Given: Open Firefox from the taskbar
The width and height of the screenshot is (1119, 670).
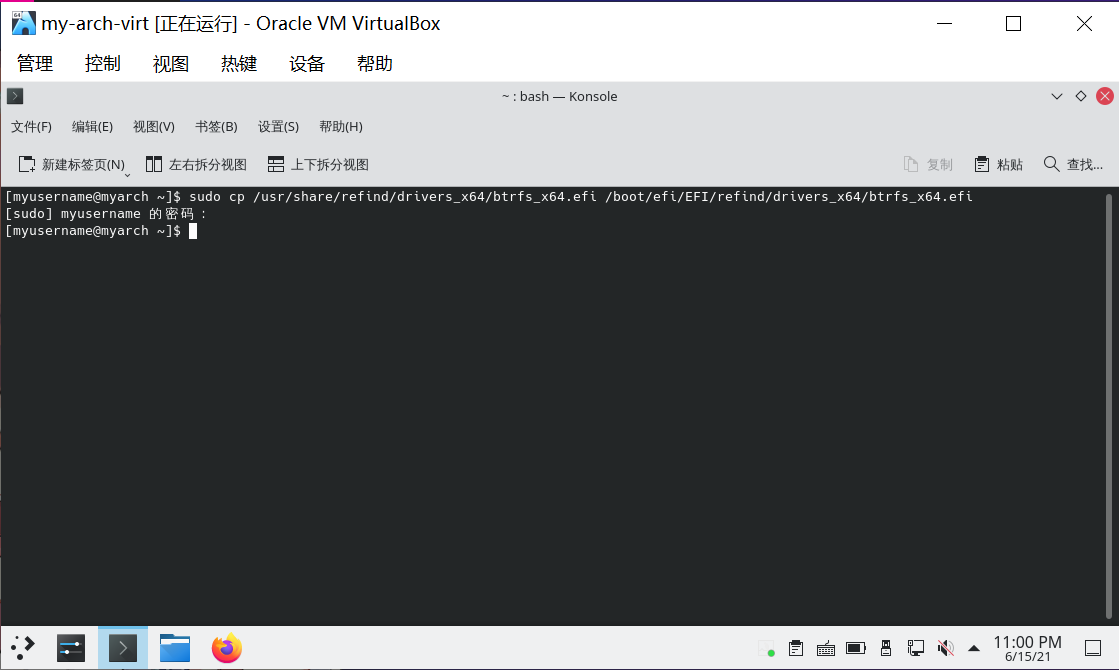Looking at the screenshot, I should pyautogui.click(x=227, y=648).
